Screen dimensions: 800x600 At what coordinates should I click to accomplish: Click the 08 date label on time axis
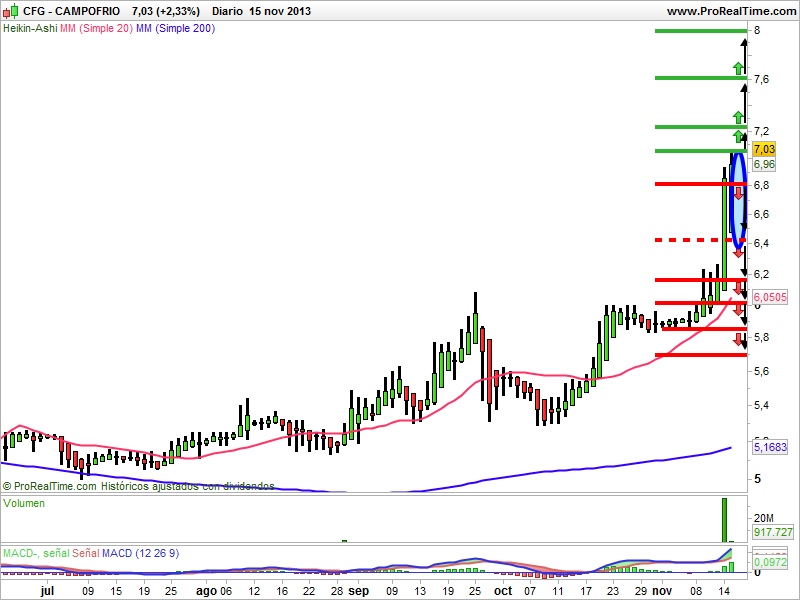696,591
